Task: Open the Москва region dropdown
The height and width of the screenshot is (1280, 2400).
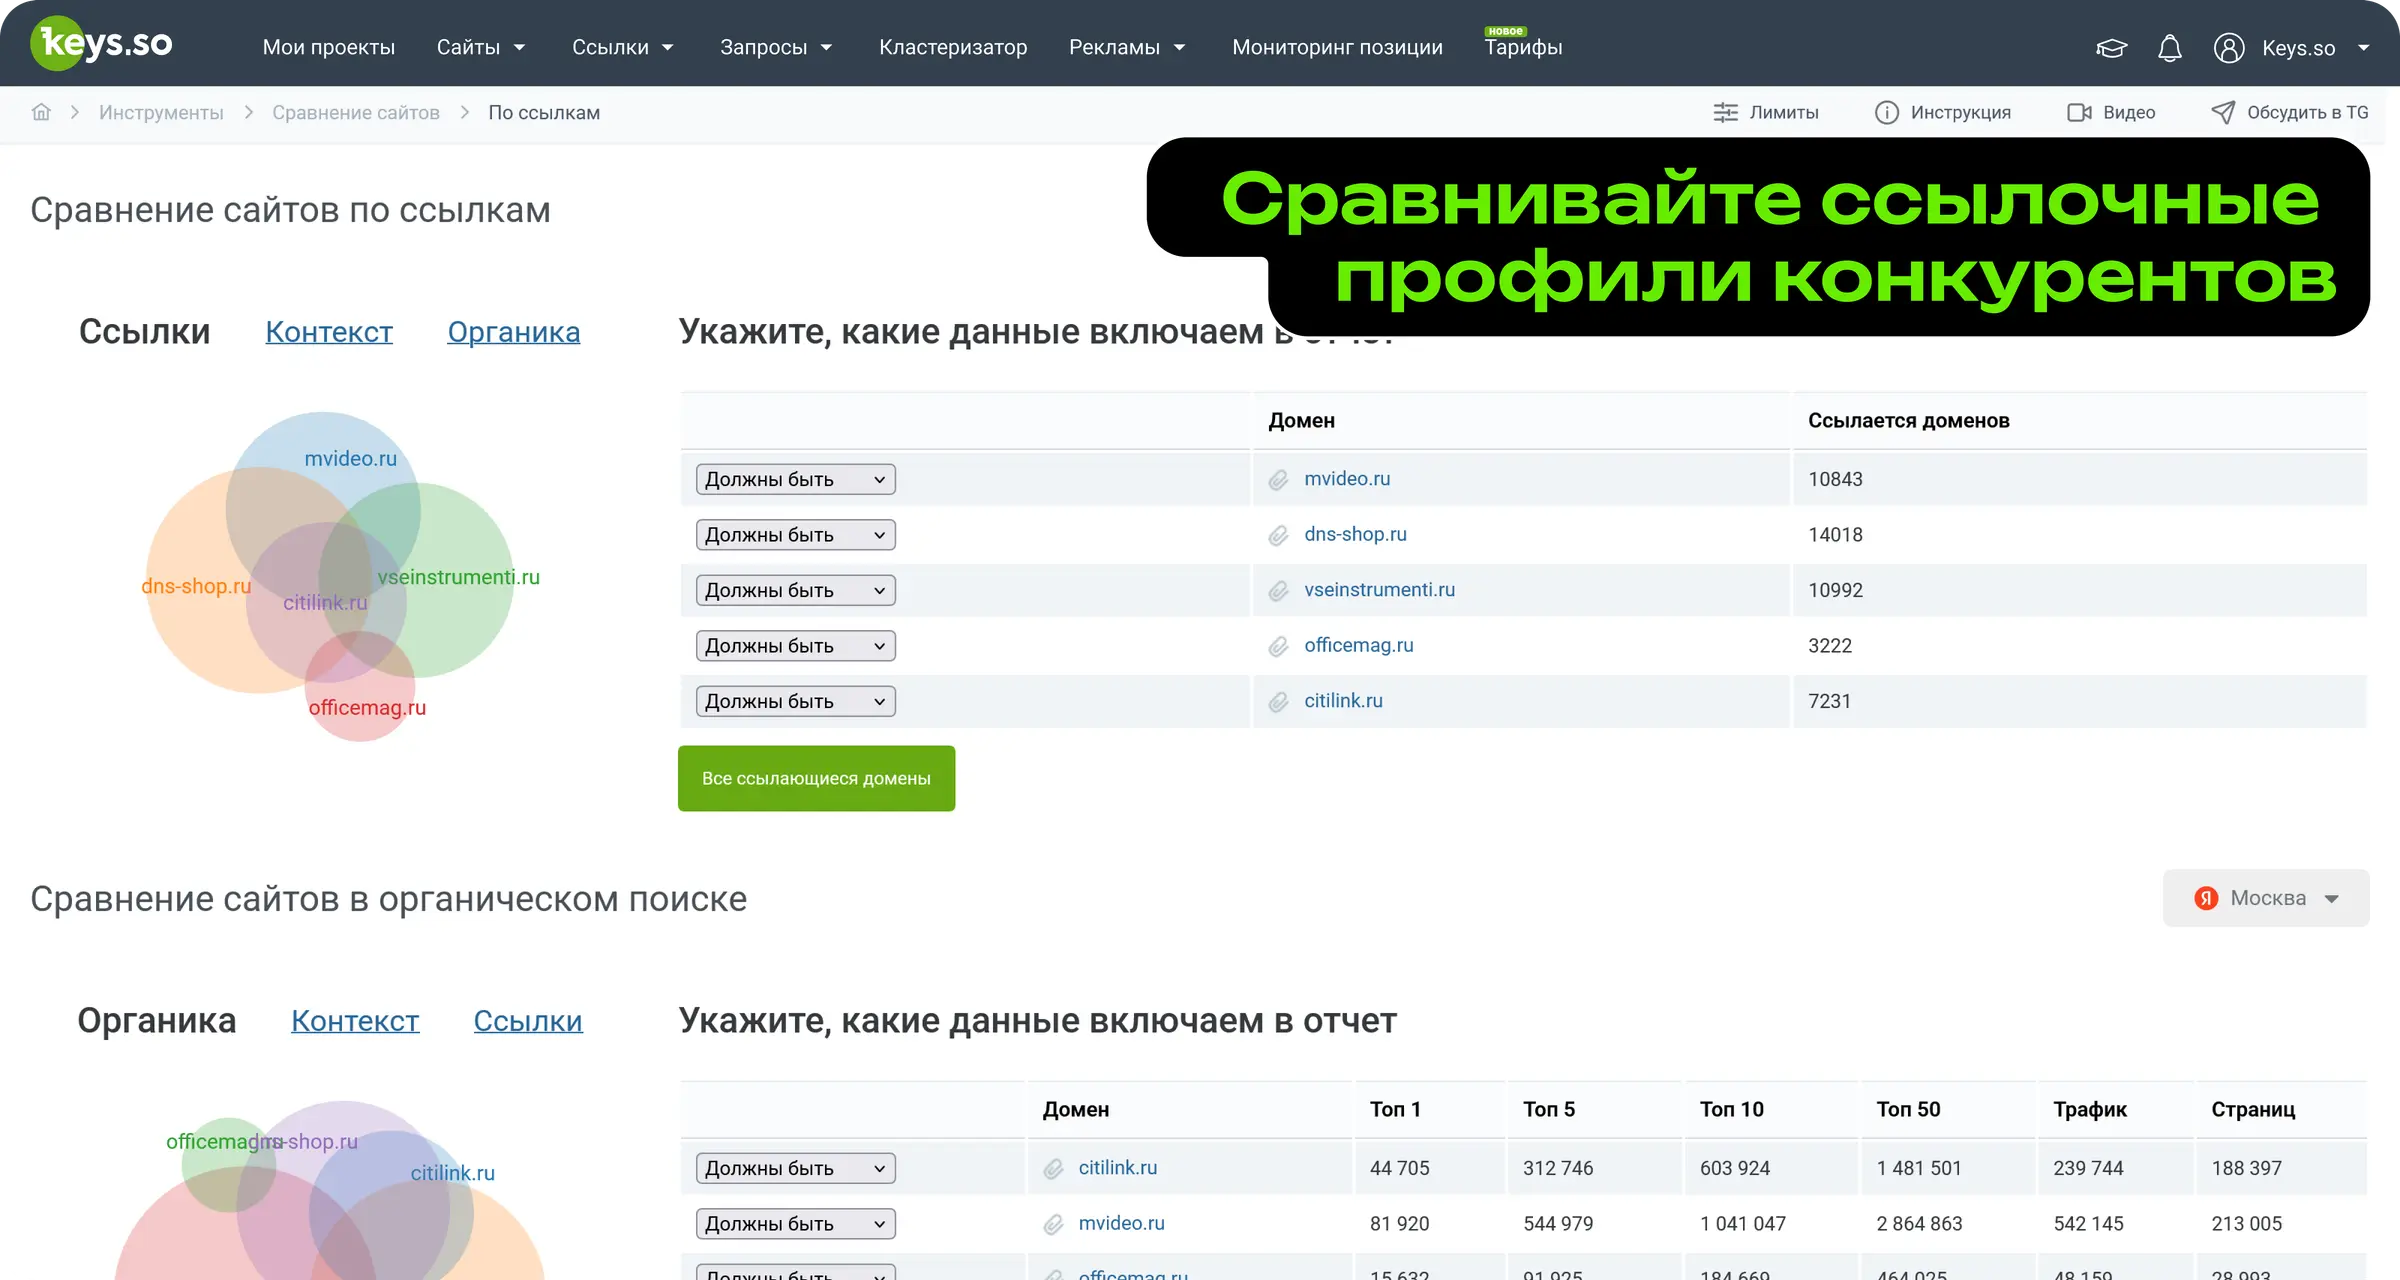Action: 2266,898
